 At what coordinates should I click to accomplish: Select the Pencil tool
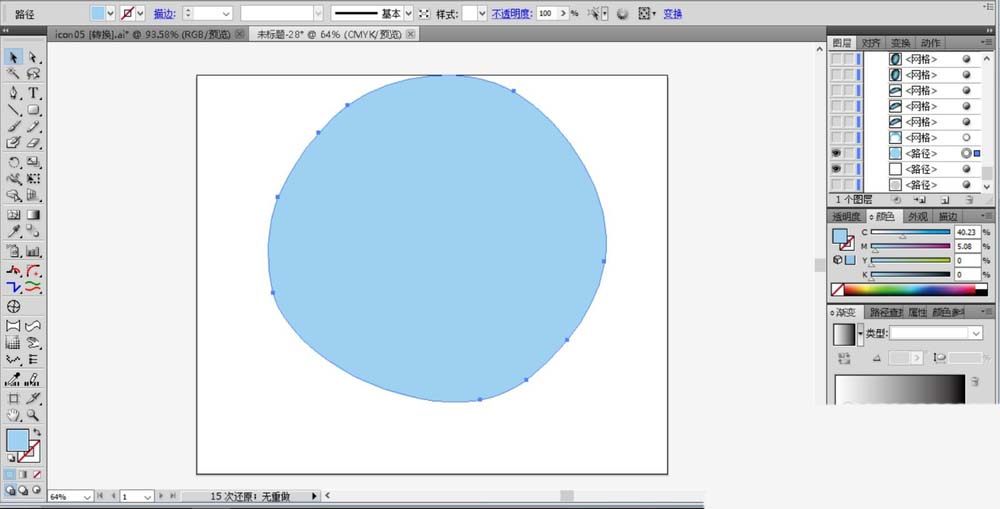point(33,126)
